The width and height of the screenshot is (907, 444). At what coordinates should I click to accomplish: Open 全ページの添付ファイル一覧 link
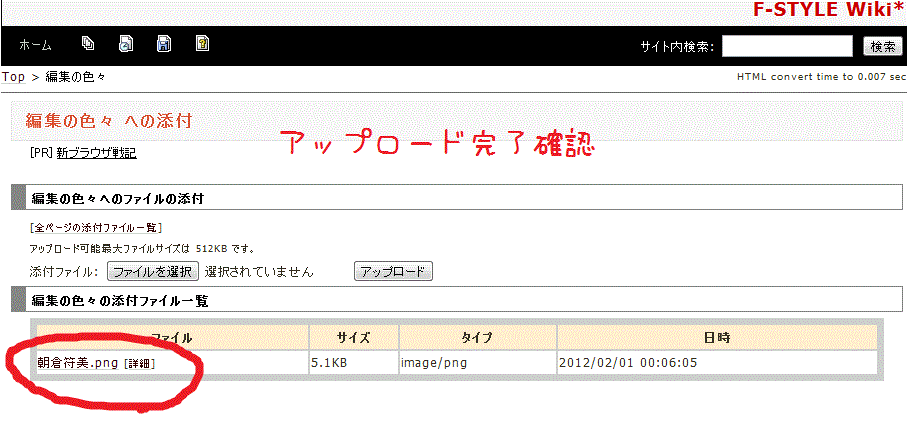96,228
